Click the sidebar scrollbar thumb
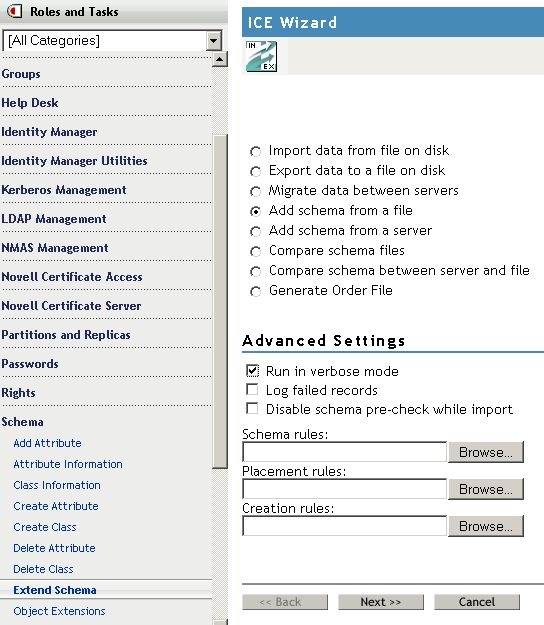The width and height of the screenshot is (544, 625). [x=220, y=302]
